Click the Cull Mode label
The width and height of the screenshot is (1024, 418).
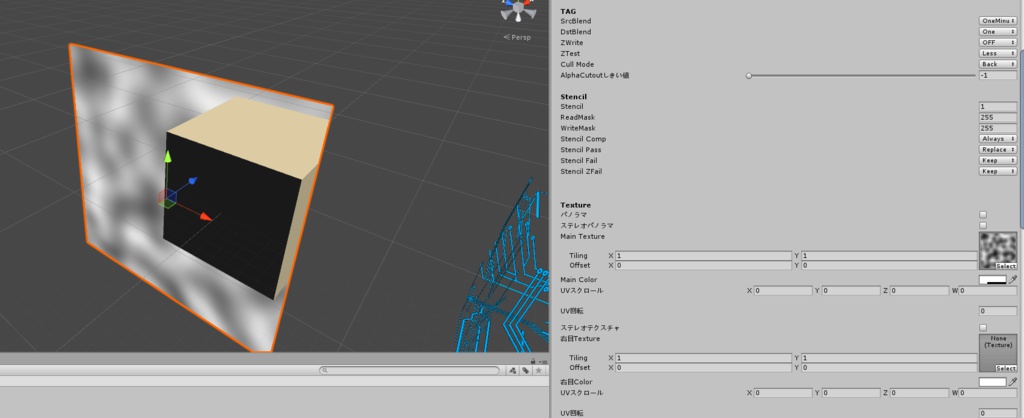click(577, 64)
